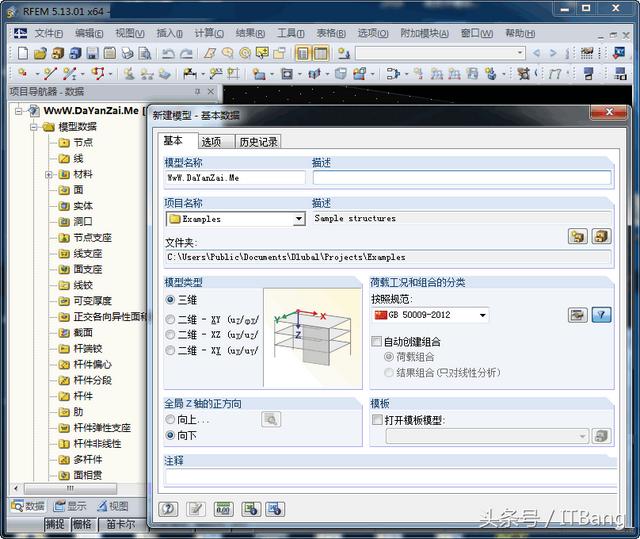Click the pin icon of project navigator panel
The image size is (640, 539).
[x=197, y=91]
